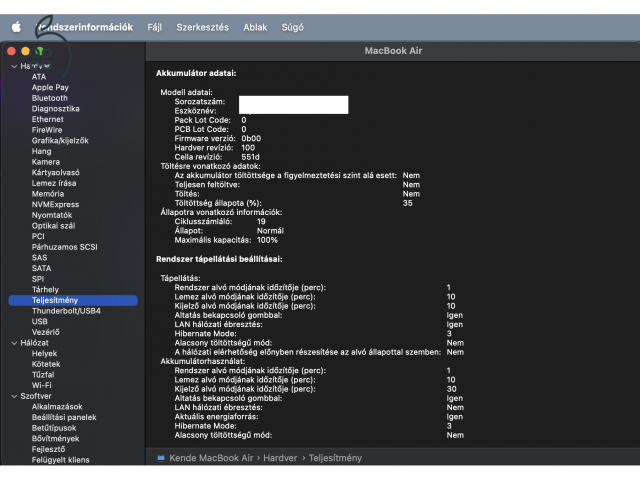Select Bluetooth in the sidebar
Image resolution: width=640 pixels, height=480 pixels.
(x=49, y=98)
